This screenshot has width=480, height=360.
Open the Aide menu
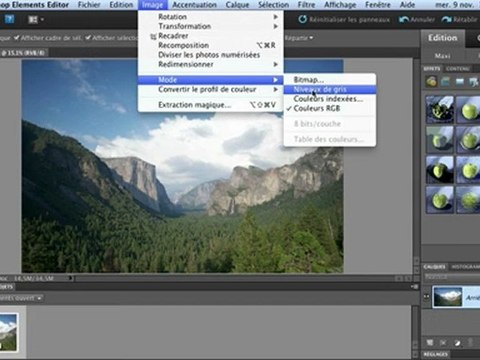pos(407,5)
